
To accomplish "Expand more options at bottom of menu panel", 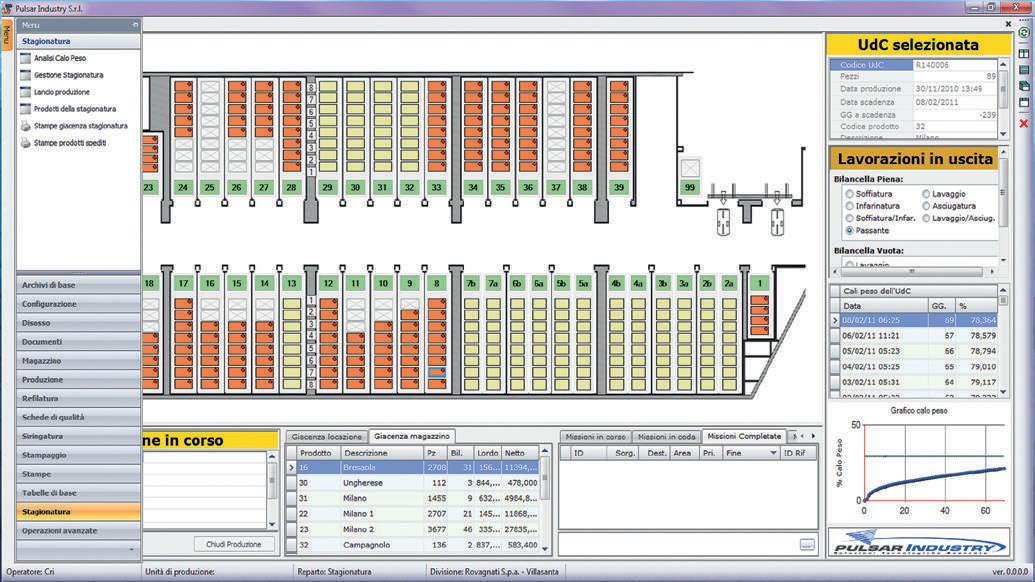I will [x=131, y=549].
